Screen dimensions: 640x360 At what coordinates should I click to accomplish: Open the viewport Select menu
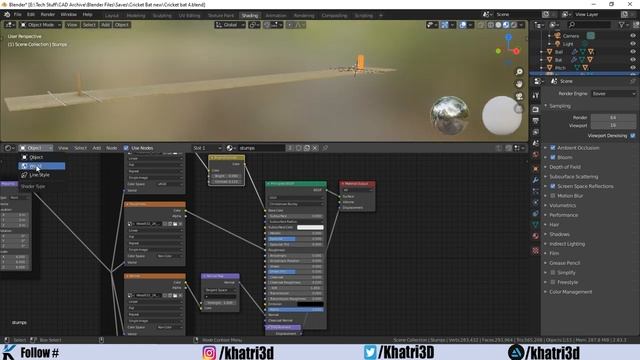[89, 25]
